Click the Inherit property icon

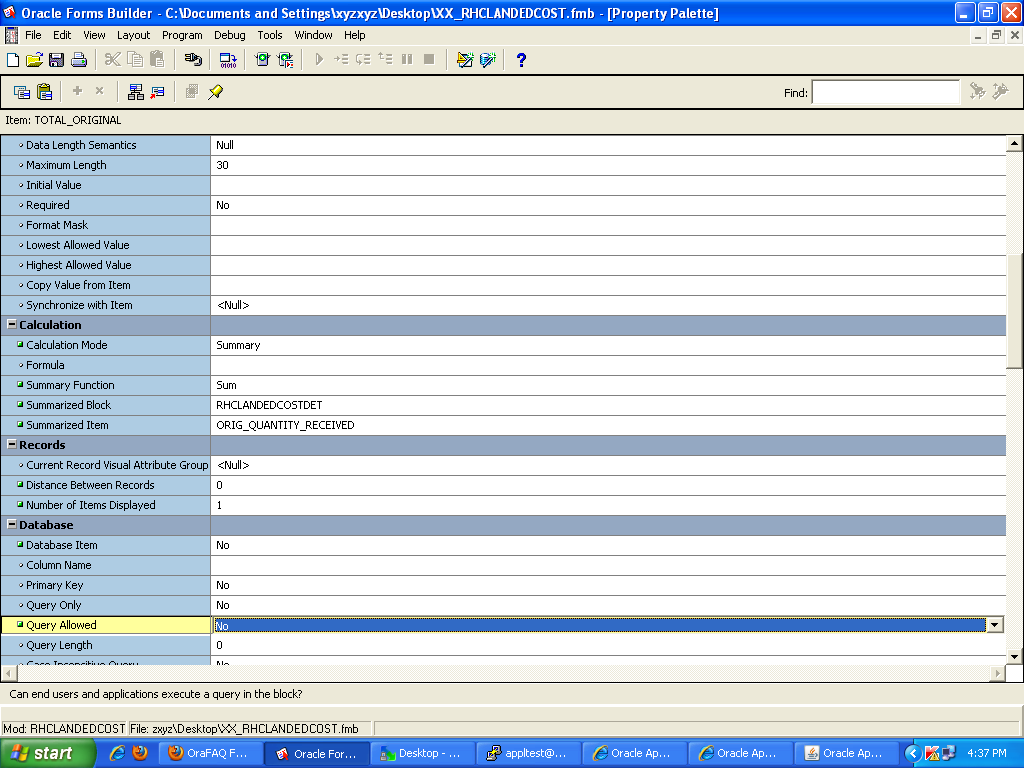tap(157, 92)
